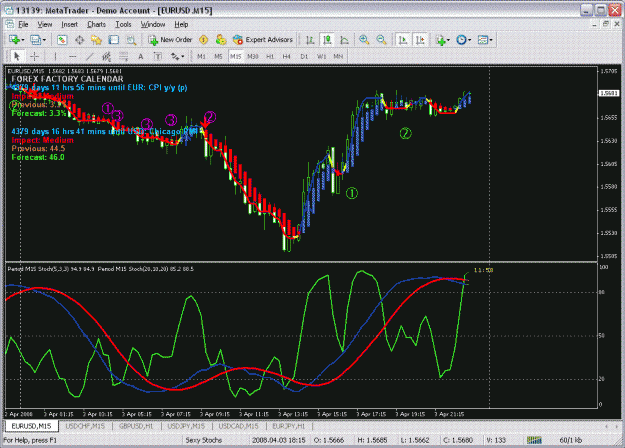Switch timeframe to MN
Image resolution: width=625 pixels, height=448 pixels.
[x=338, y=57]
